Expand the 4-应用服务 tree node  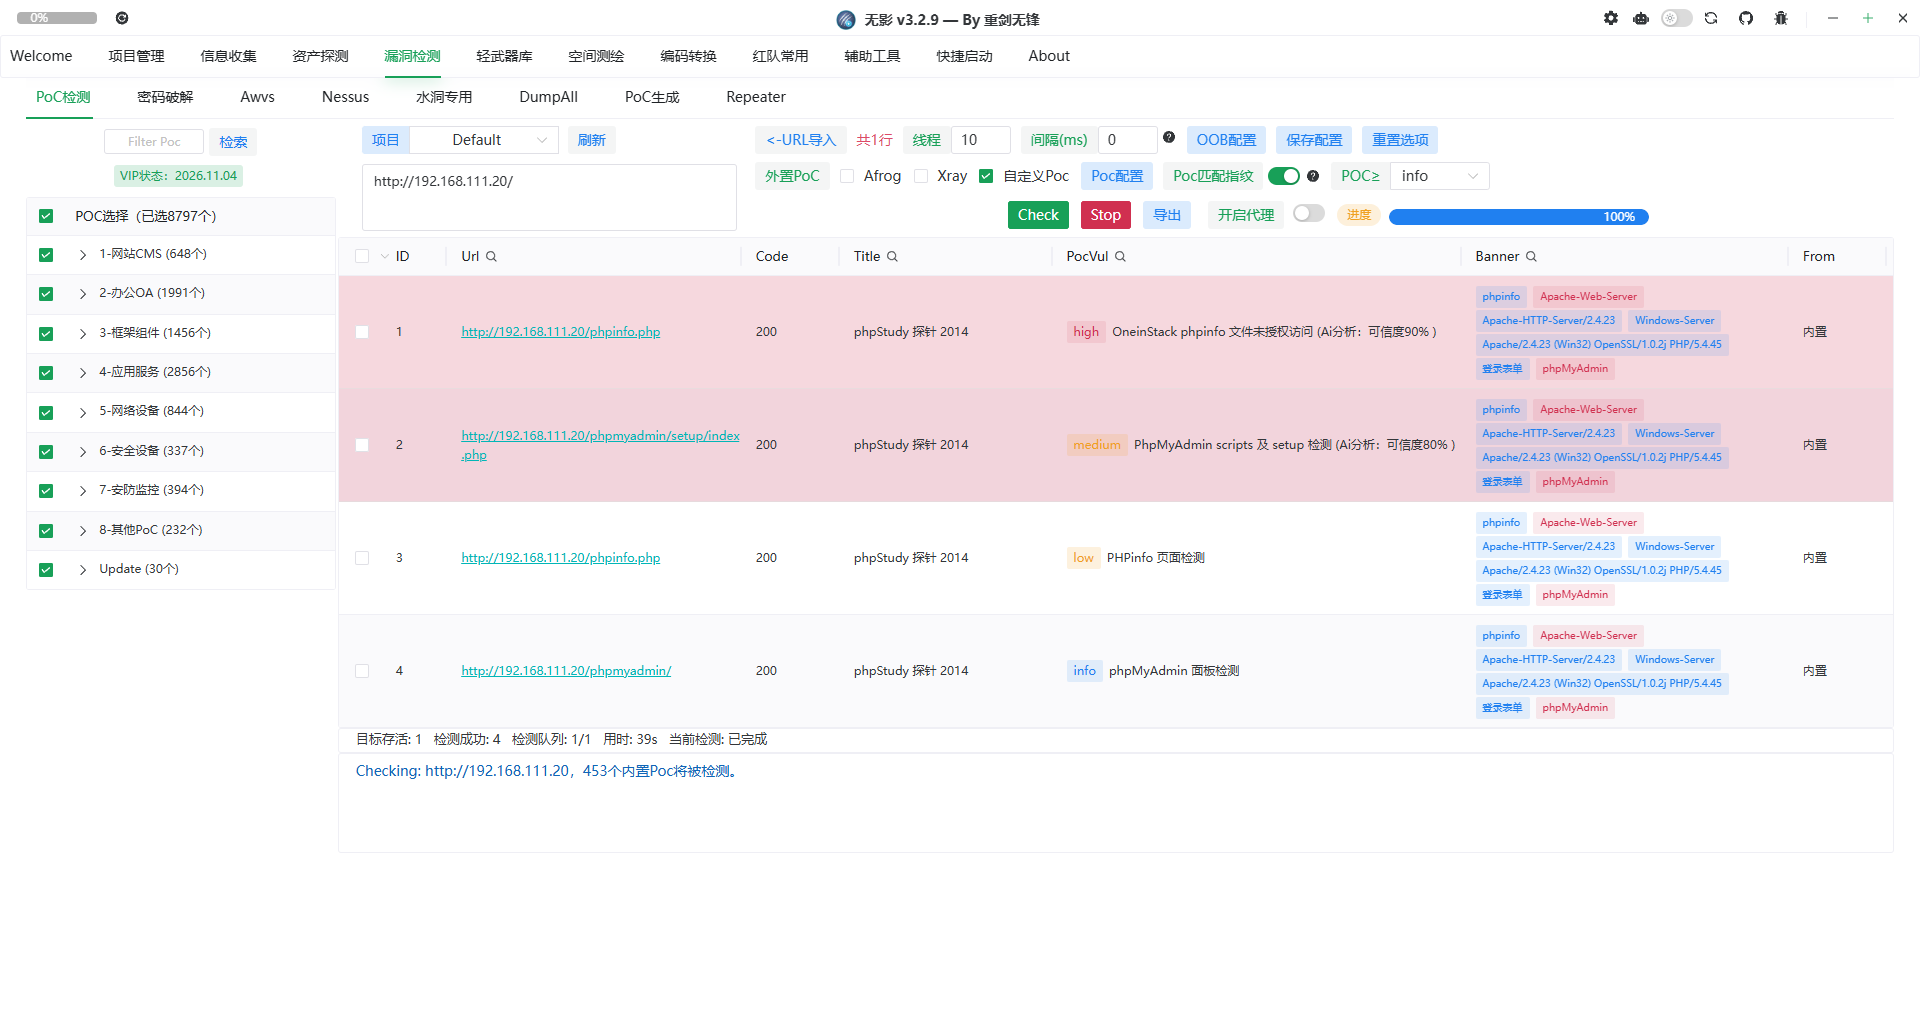[83, 373]
